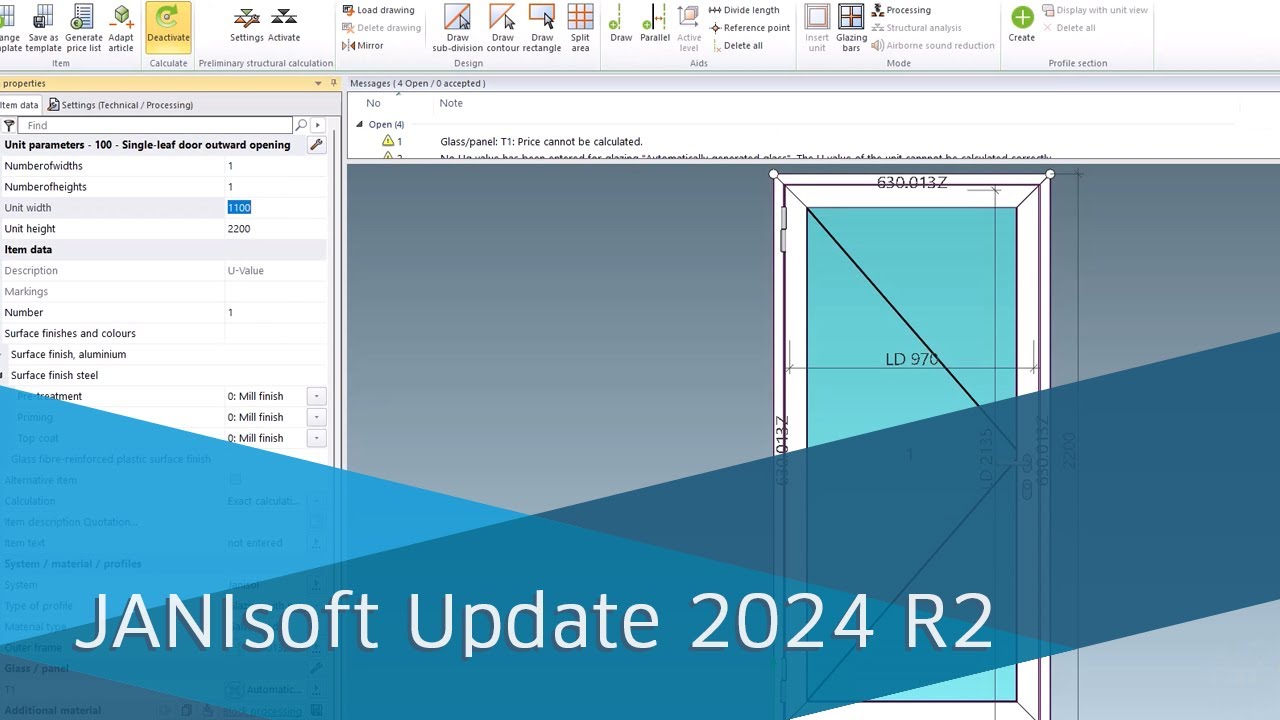Expand Surface finish, aluminium
Image resolution: width=1280 pixels, height=720 pixels.
[3, 355]
